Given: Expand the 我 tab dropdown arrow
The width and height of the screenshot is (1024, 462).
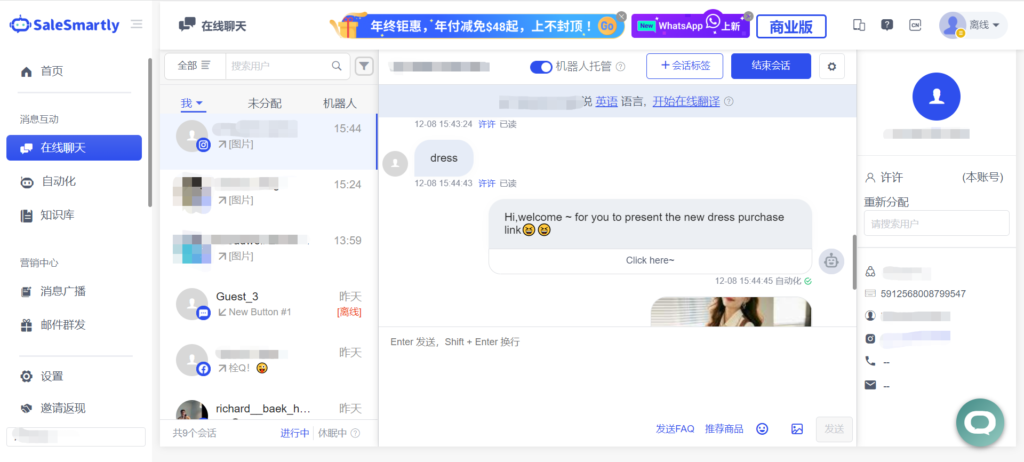Looking at the screenshot, I should [x=200, y=103].
